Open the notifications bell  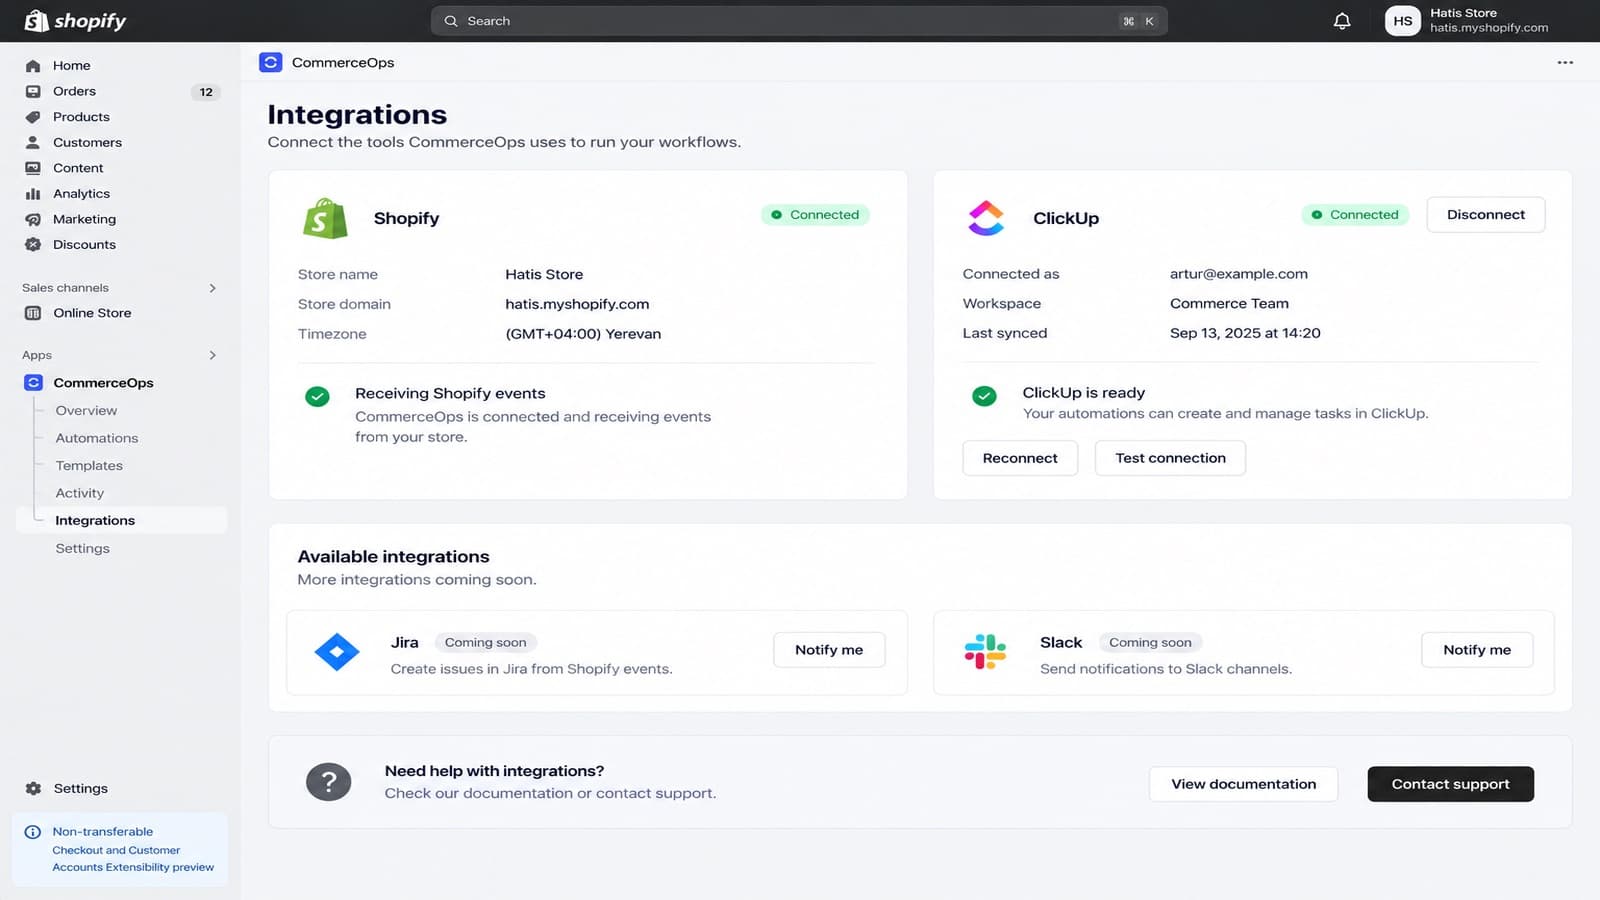(1342, 21)
